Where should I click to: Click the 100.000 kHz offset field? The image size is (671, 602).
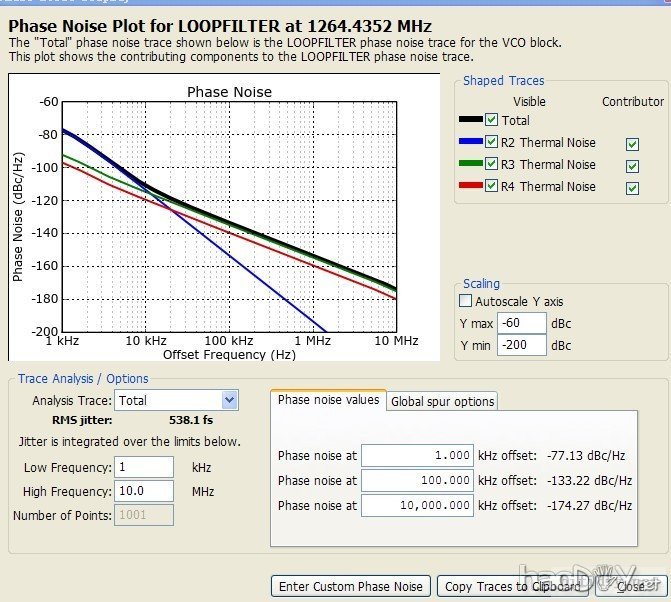417,480
